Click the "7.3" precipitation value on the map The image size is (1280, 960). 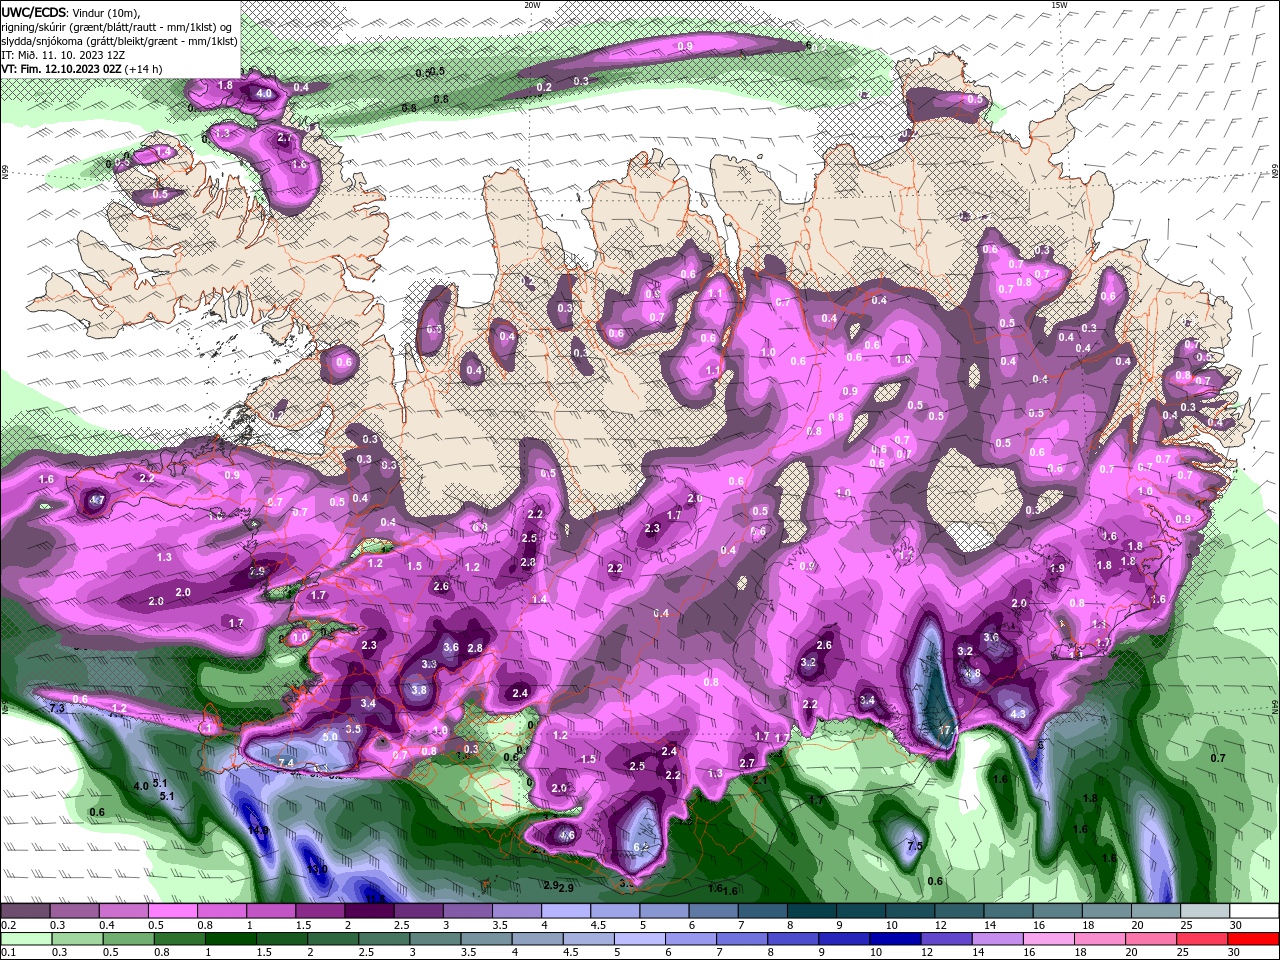point(57,708)
